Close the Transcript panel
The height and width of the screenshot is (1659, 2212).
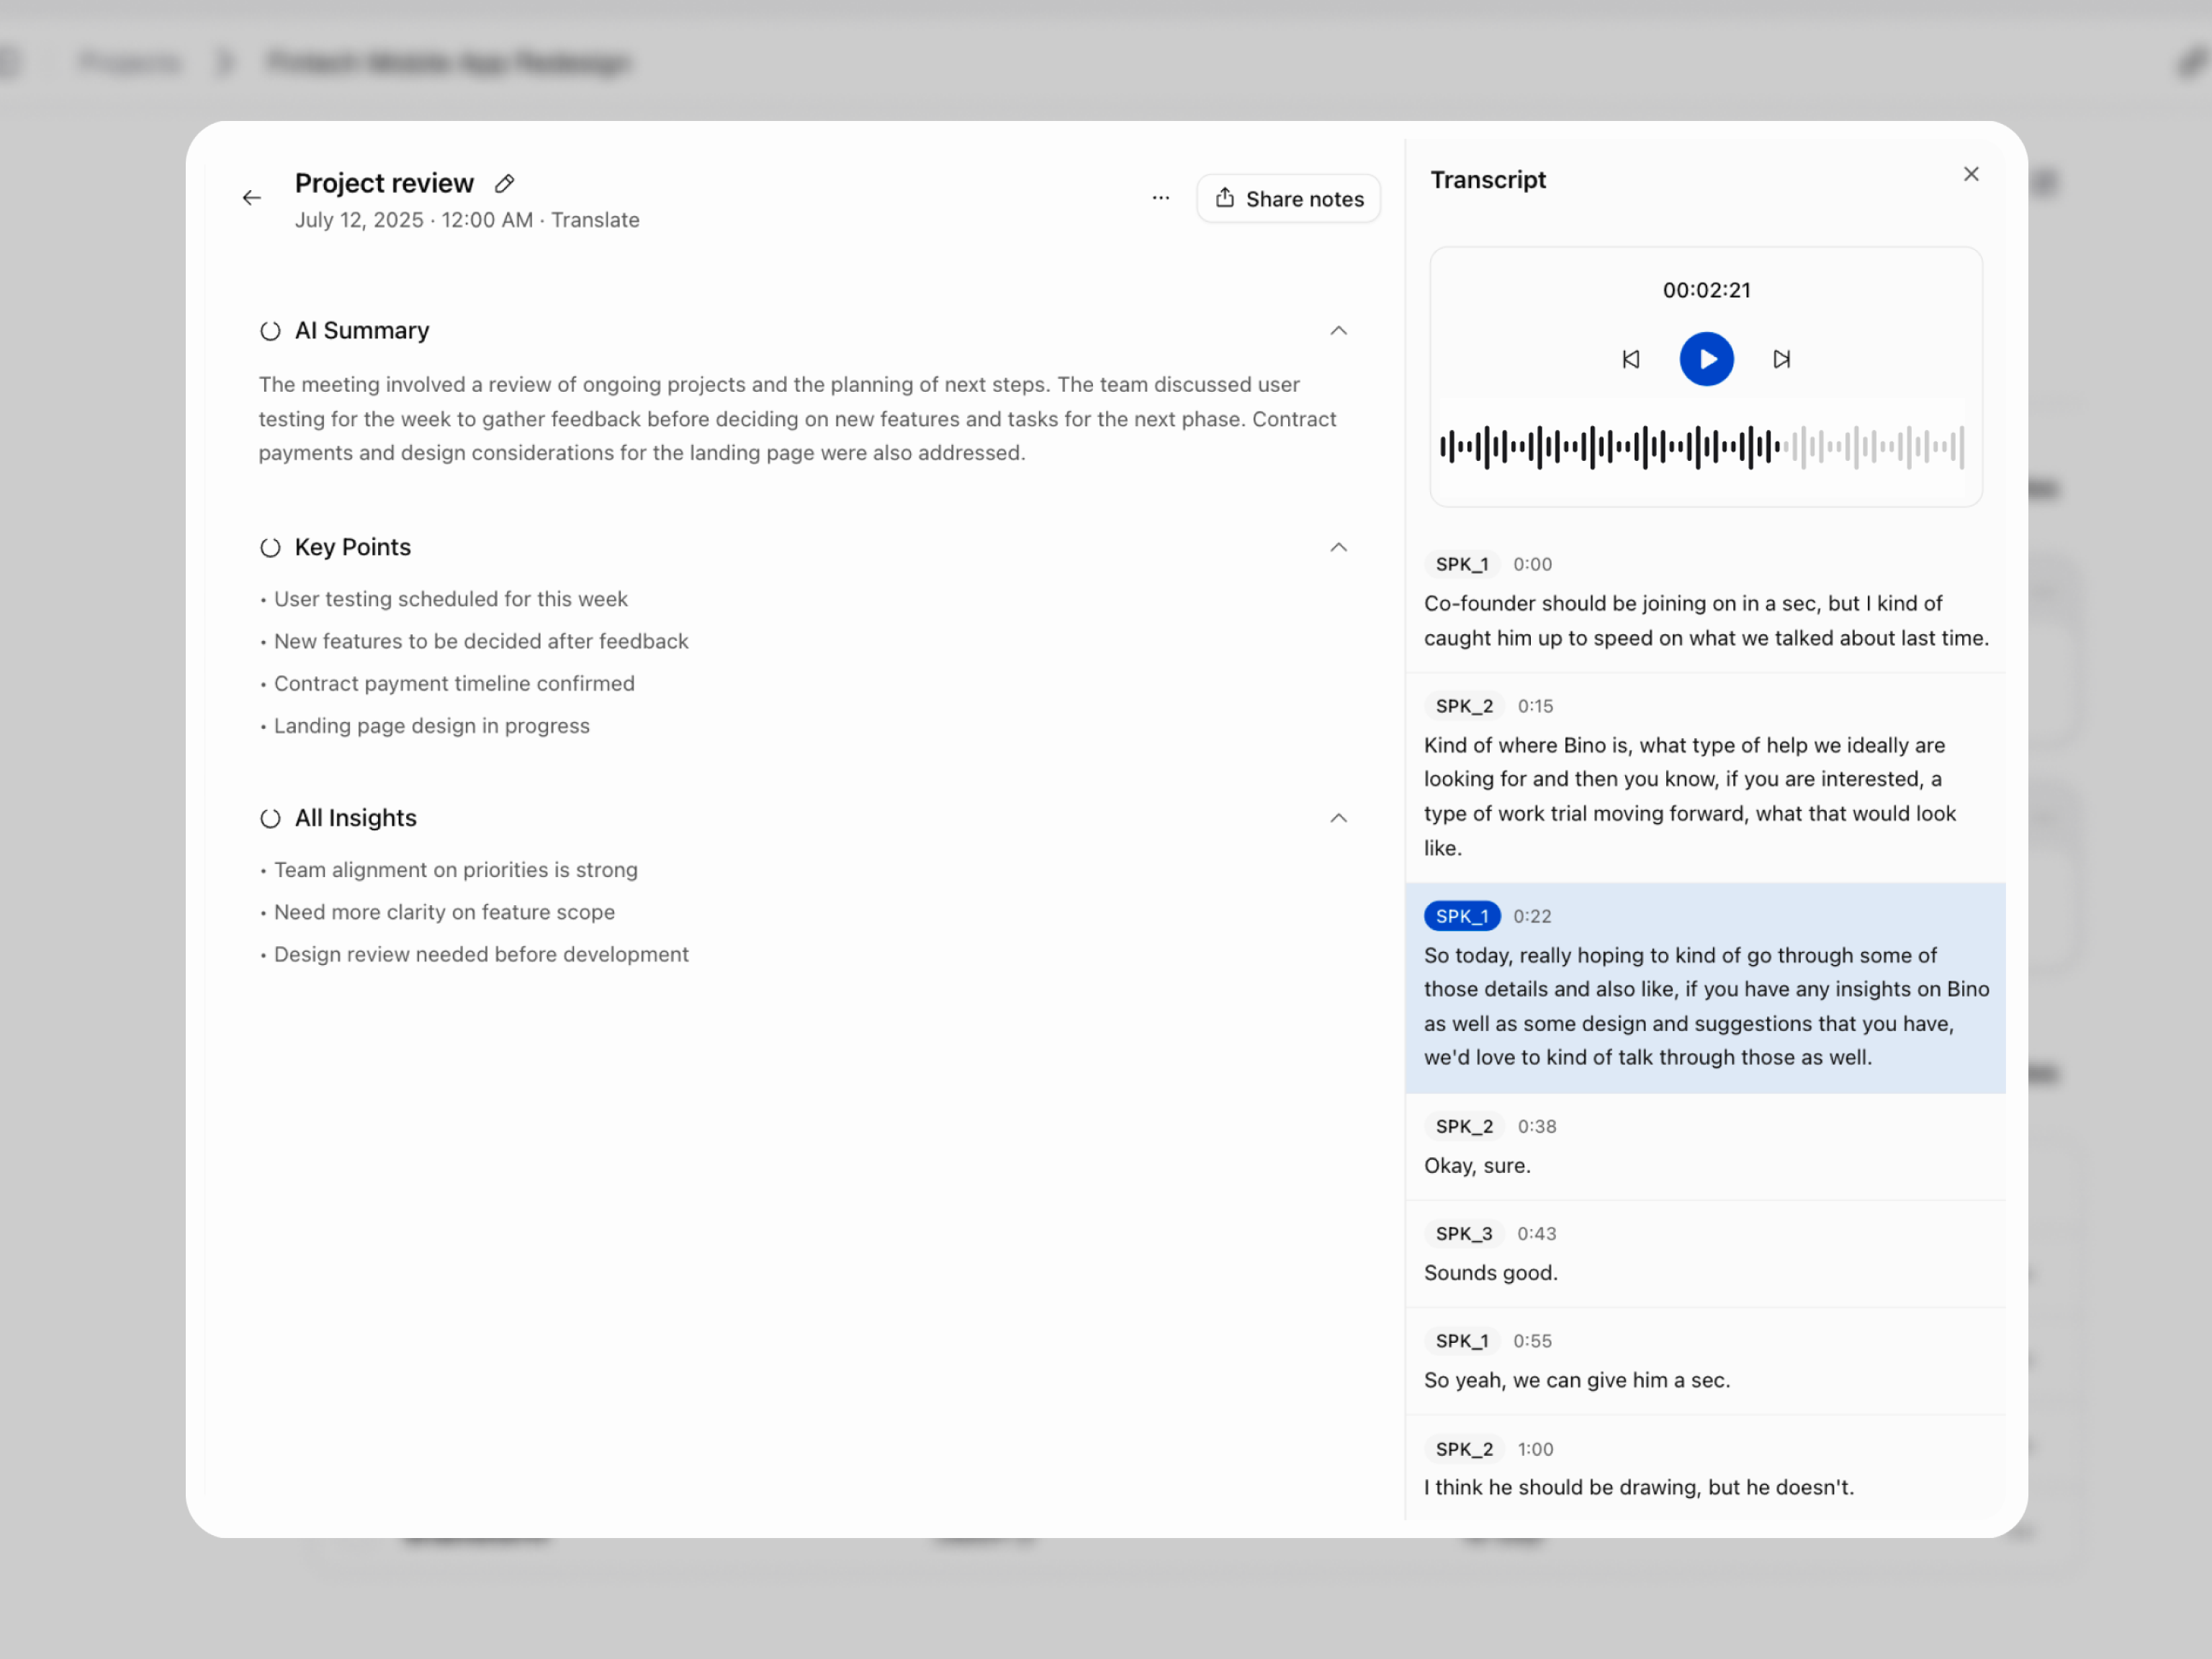1970,175
